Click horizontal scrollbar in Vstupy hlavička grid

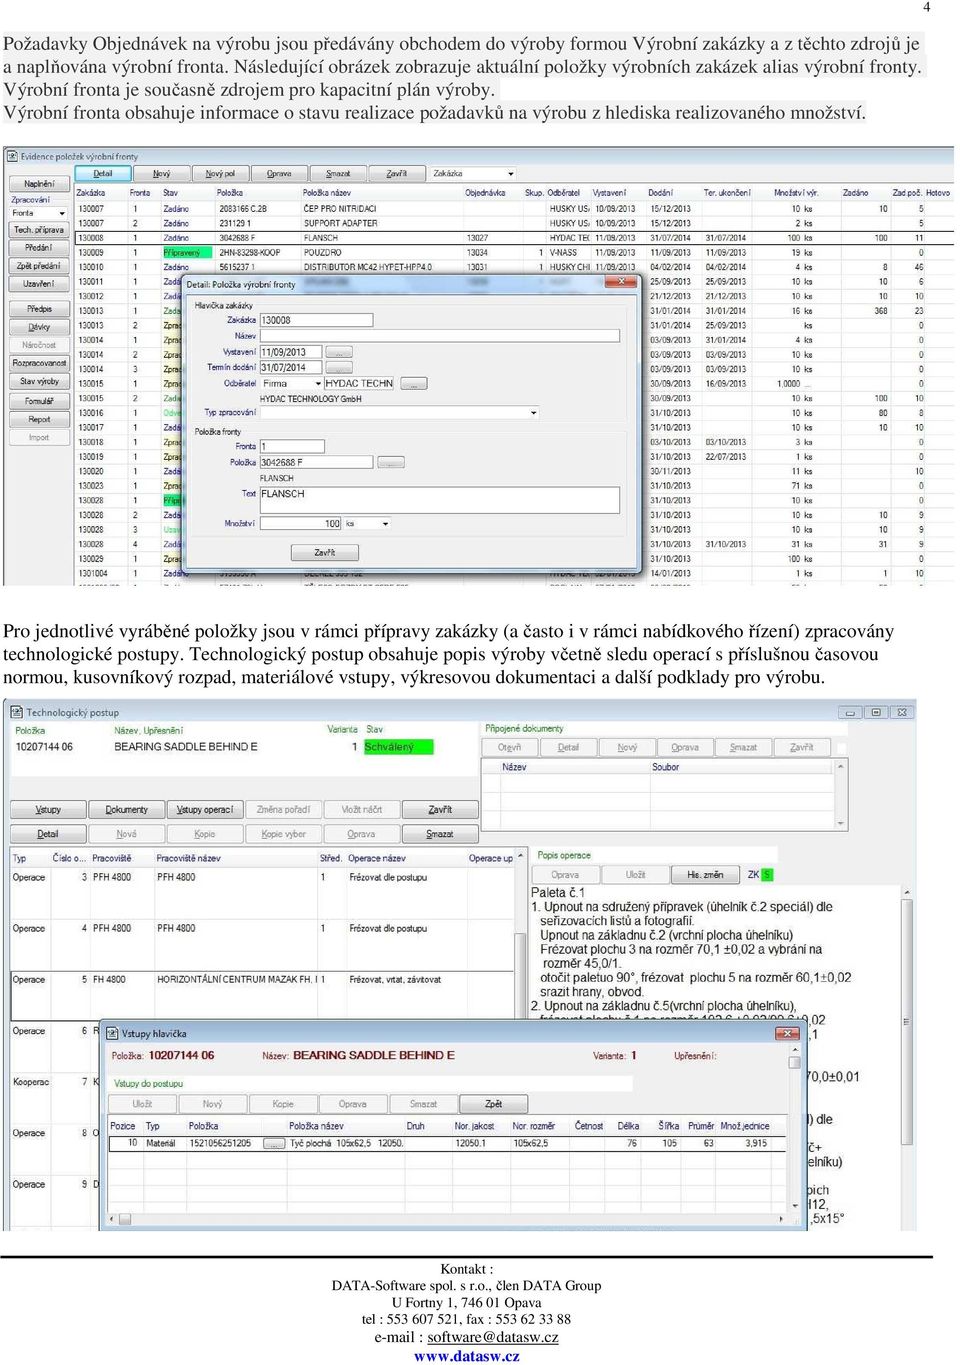click(447, 1219)
